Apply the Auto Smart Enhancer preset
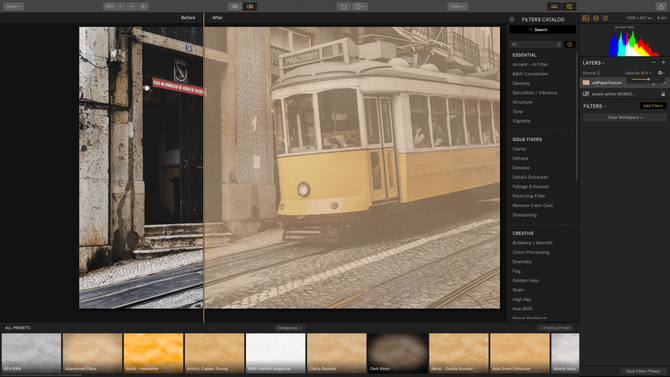The width and height of the screenshot is (670, 377). pyautogui.click(x=520, y=353)
